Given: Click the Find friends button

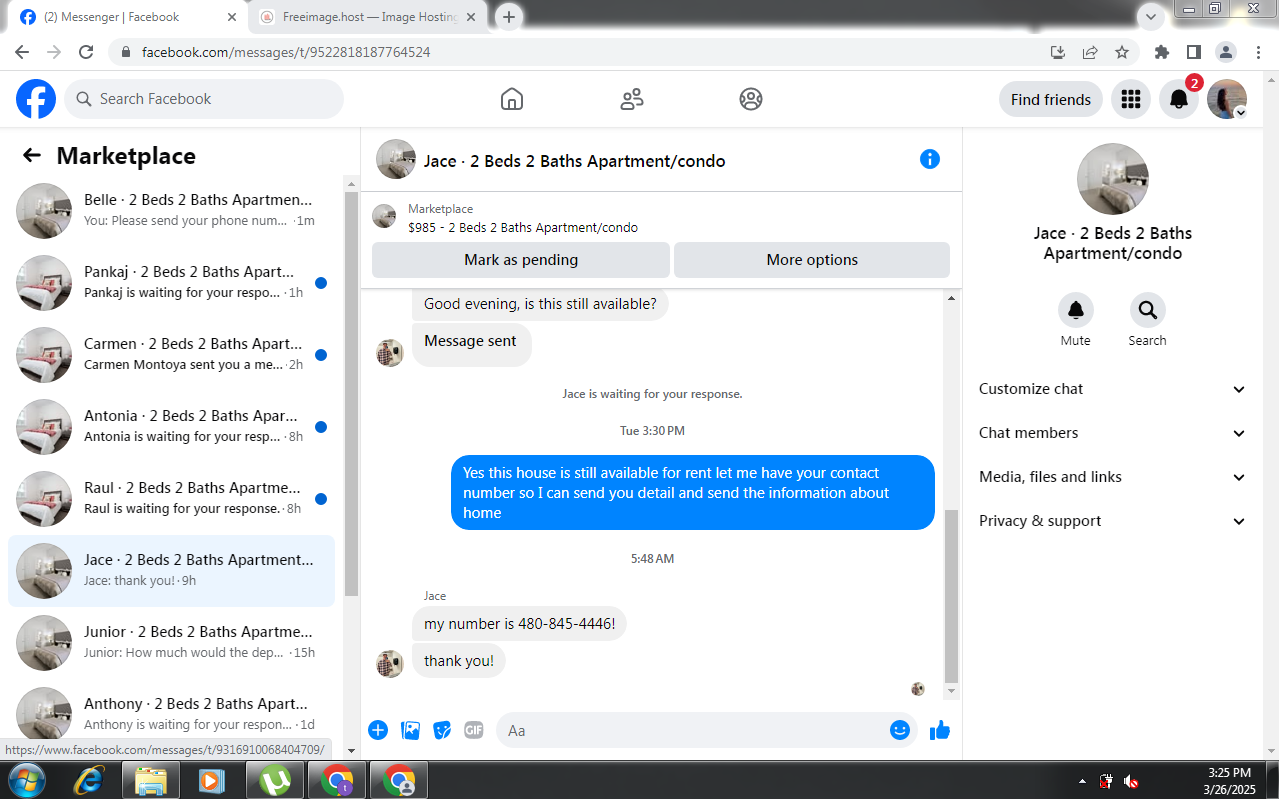Looking at the screenshot, I should point(1051,99).
